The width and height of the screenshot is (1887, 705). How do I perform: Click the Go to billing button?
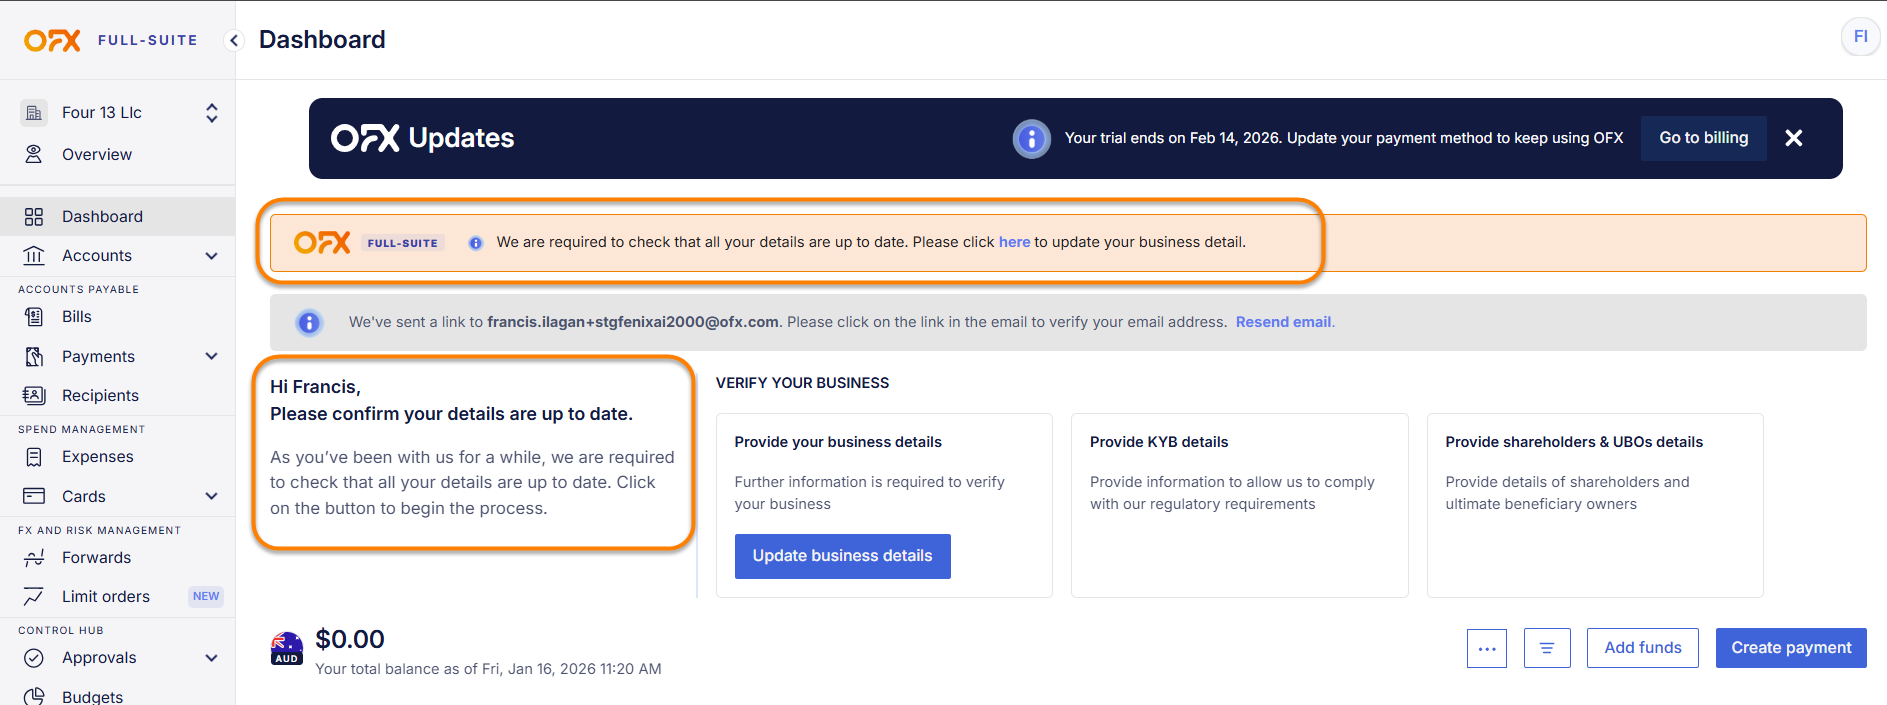(x=1703, y=138)
